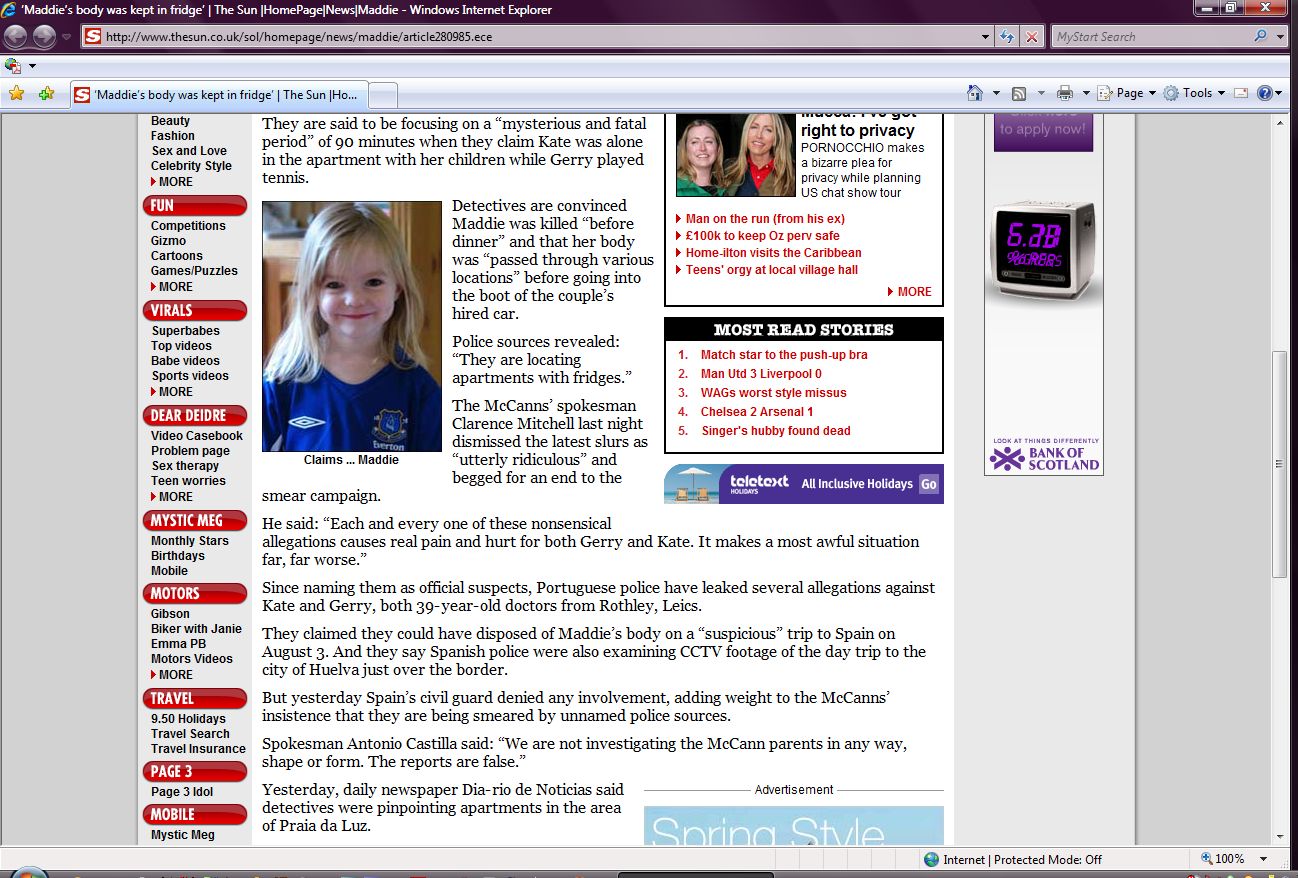Click the RSS feeds icon
The width and height of the screenshot is (1298, 878).
pos(1019,93)
